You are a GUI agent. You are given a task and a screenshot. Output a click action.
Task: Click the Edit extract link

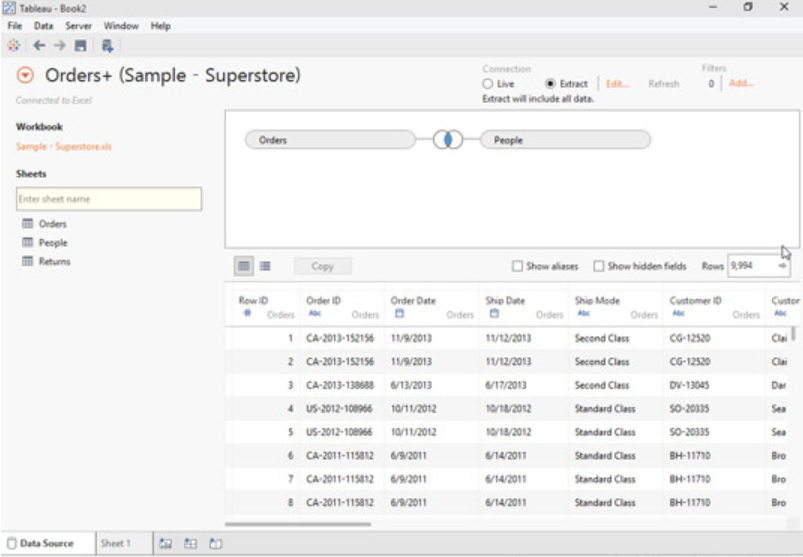click(618, 84)
